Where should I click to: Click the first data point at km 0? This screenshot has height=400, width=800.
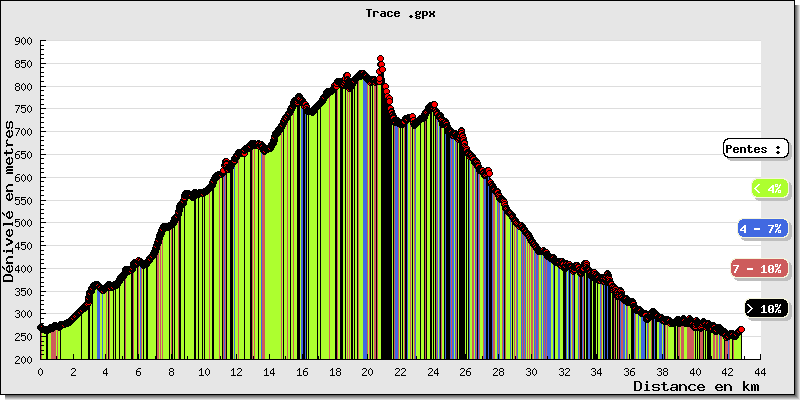pos(41,327)
